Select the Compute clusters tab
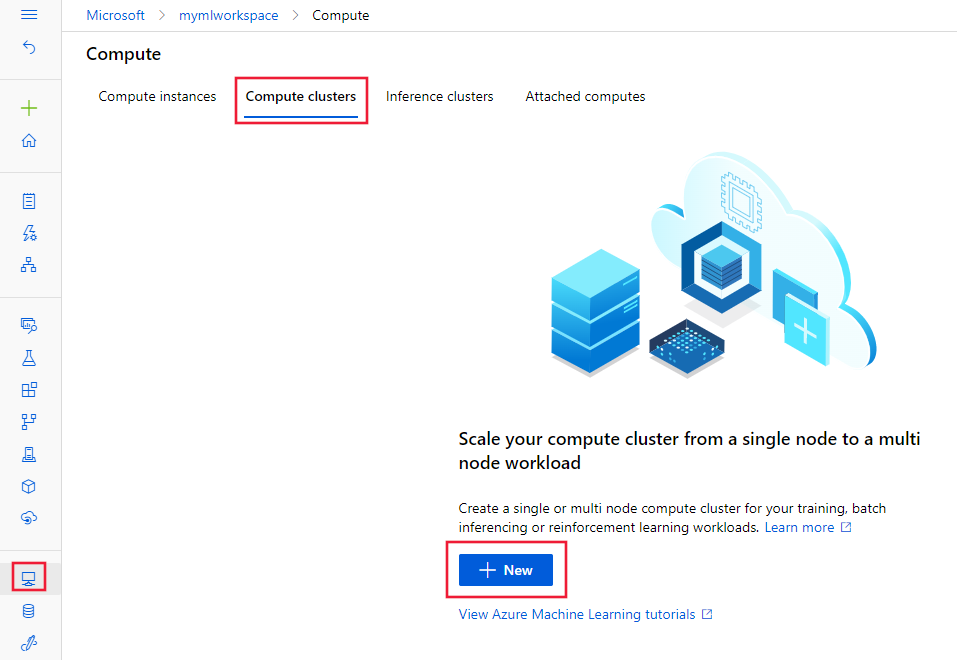This screenshot has height=660, width=957. pos(301,96)
